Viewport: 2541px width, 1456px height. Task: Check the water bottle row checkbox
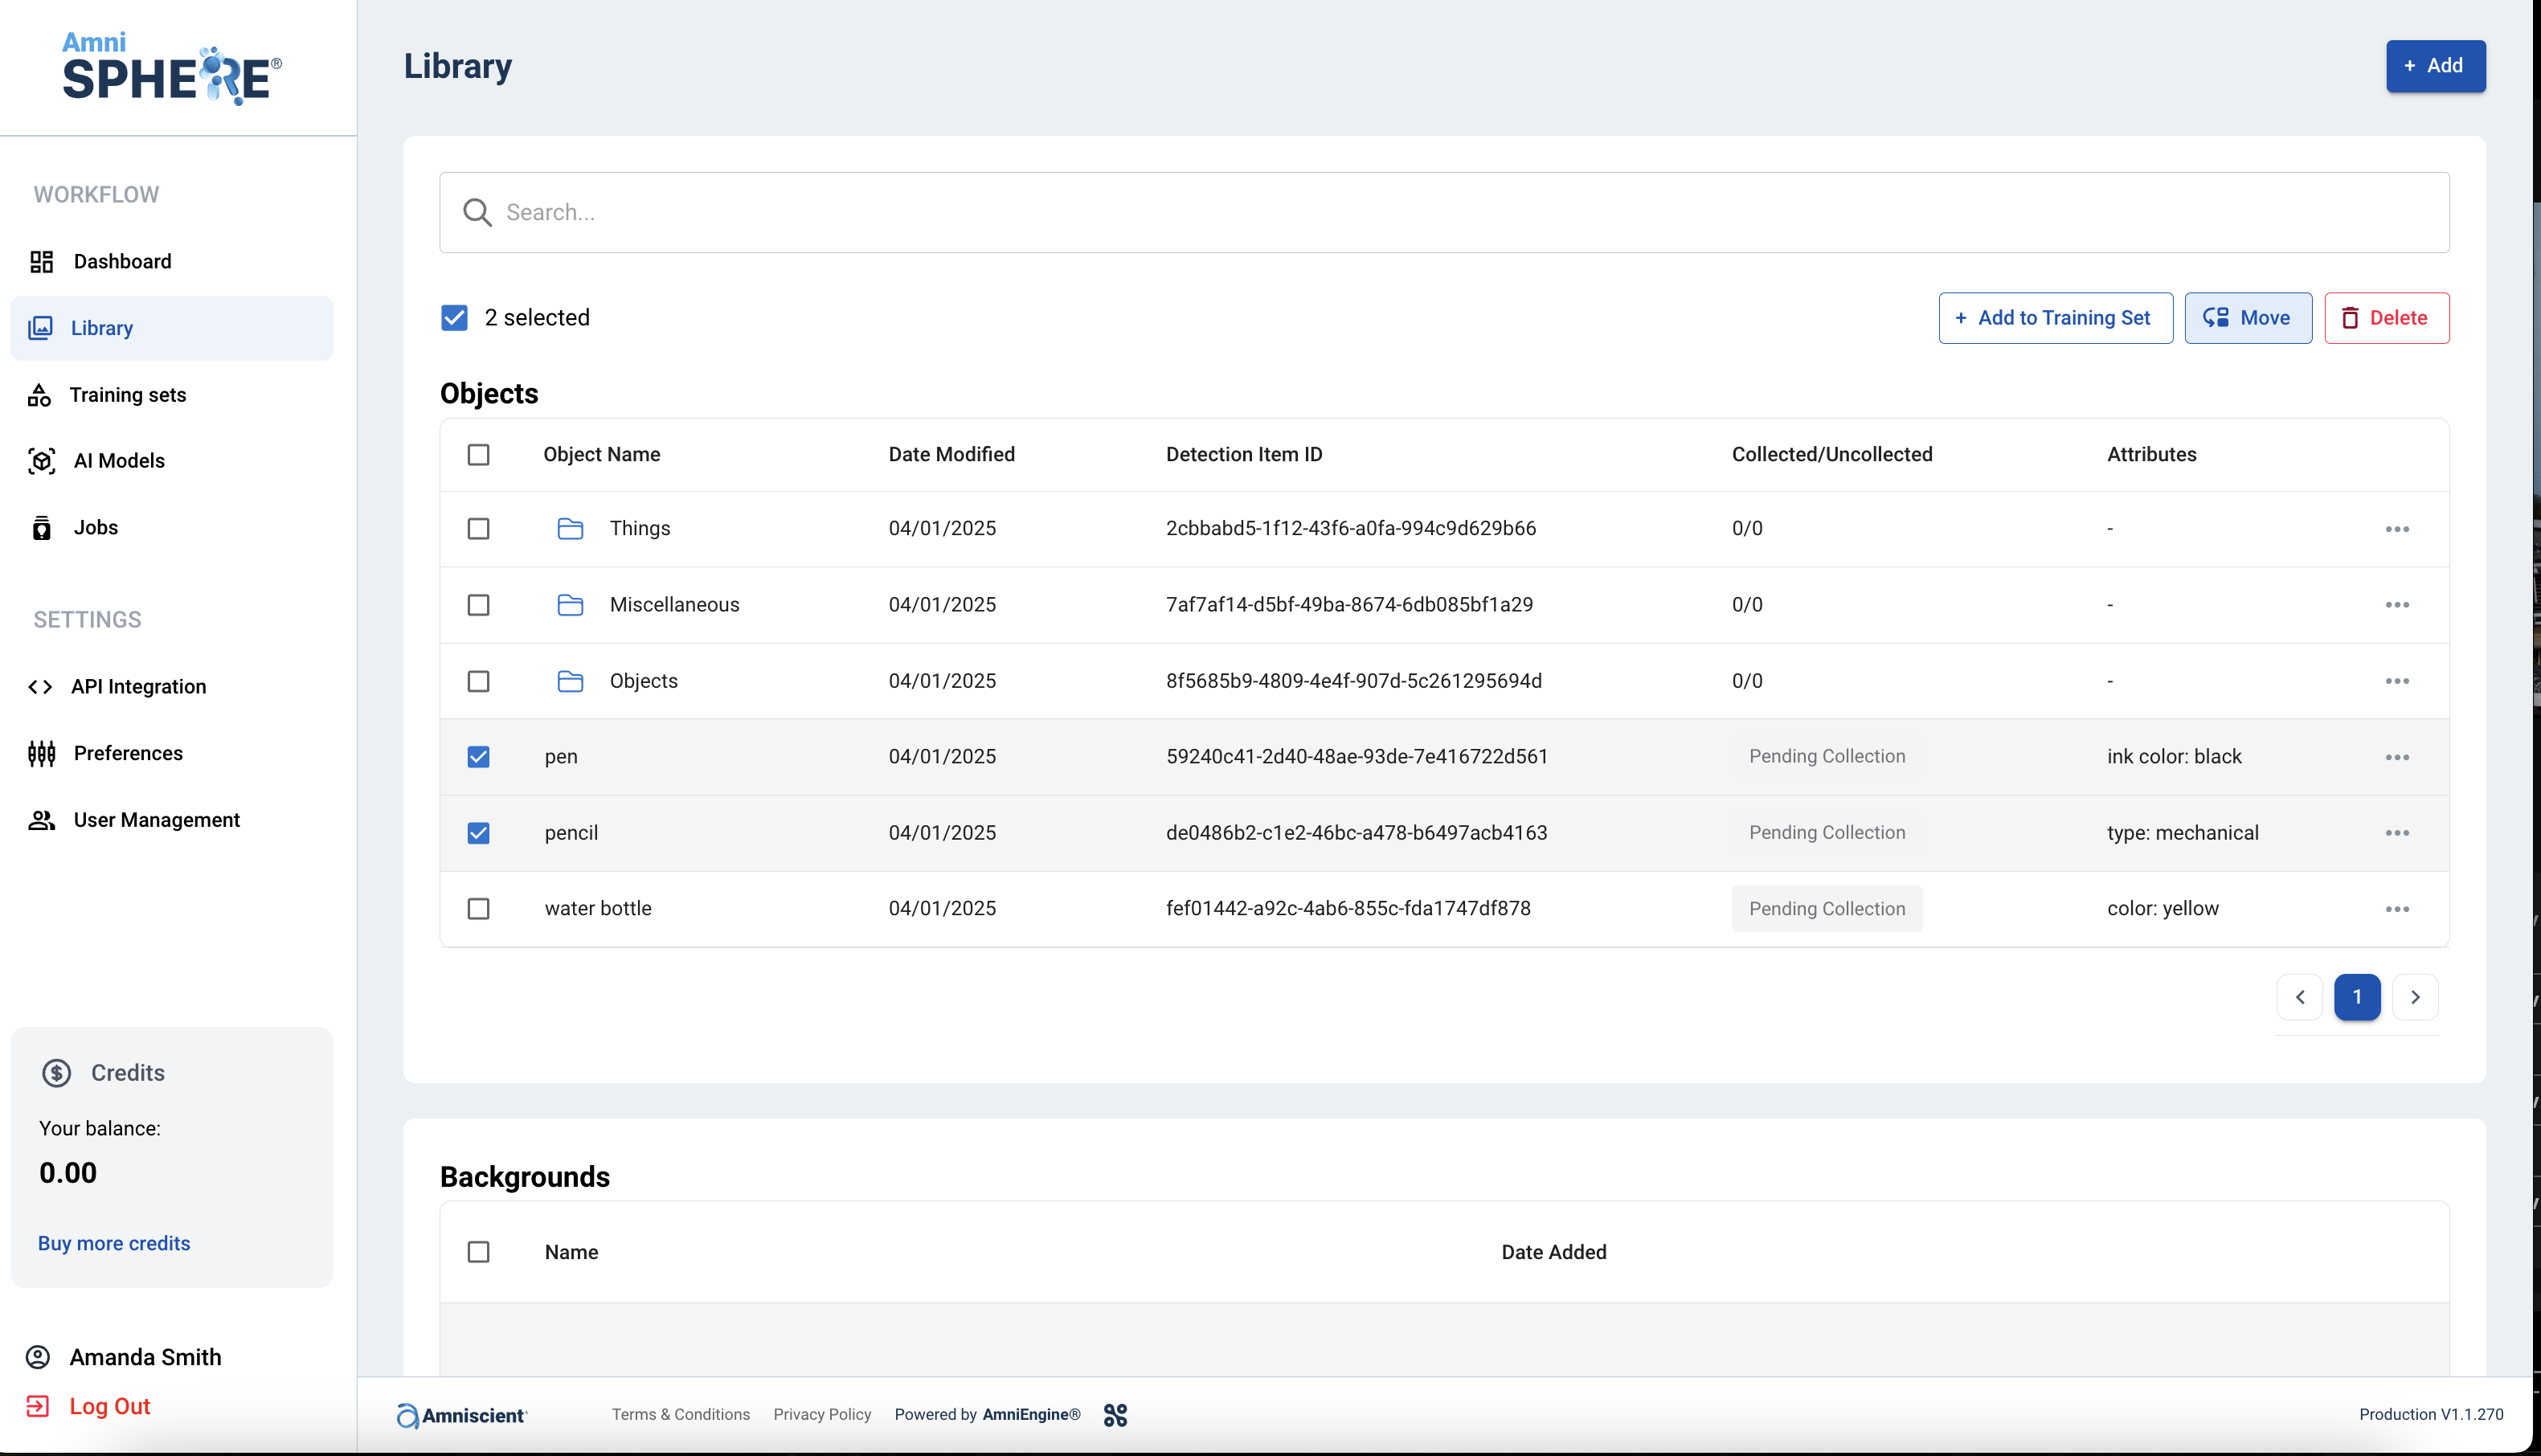478,909
